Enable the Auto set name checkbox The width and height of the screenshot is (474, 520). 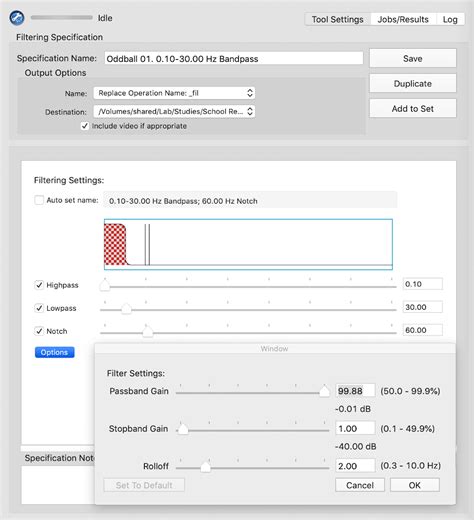pyautogui.click(x=39, y=200)
